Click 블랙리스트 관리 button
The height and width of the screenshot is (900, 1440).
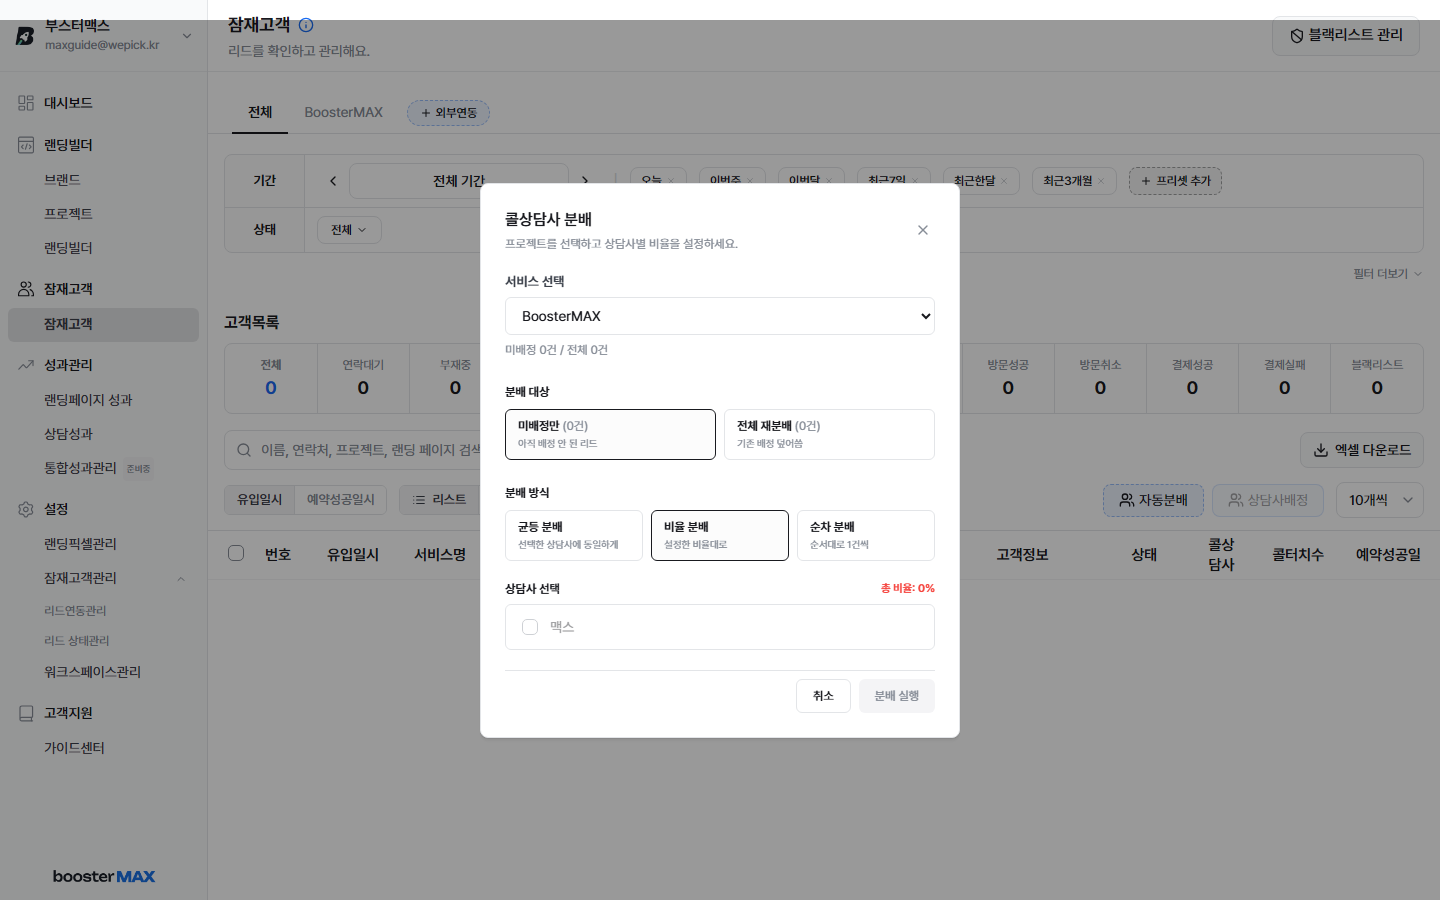pyautogui.click(x=1346, y=36)
